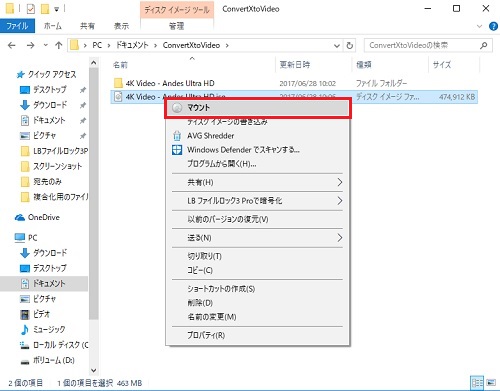This screenshot has width=500, height=391.
Task: Click PC in the address breadcrumb
Action: pyautogui.click(x=97, y=45)
